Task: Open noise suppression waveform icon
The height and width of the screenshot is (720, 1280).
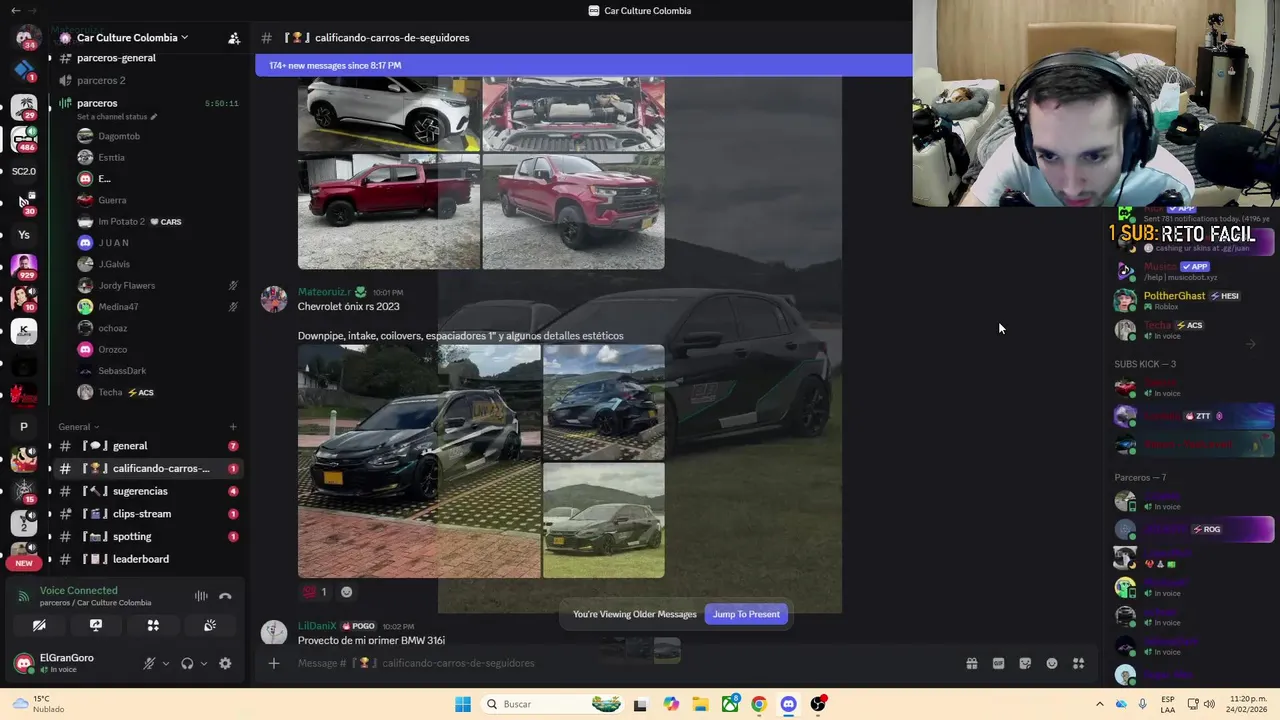Action: pyautogui.click(x=201, y=596)
